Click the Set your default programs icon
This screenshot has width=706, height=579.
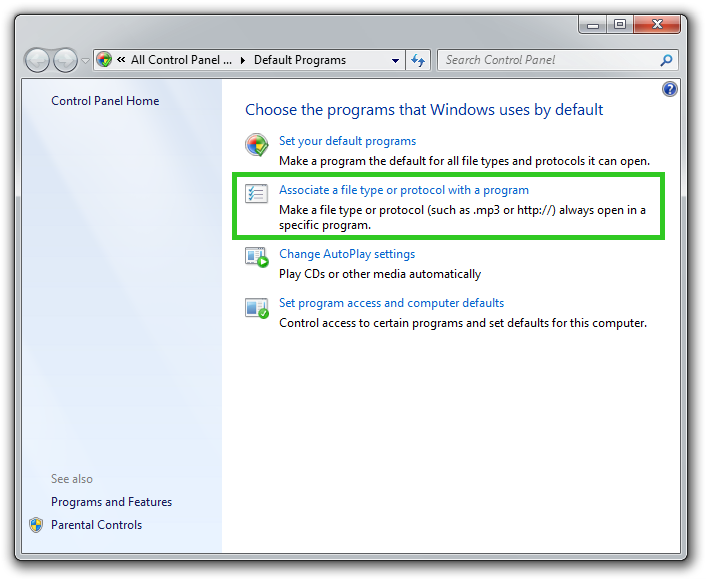tap(257, 145)
